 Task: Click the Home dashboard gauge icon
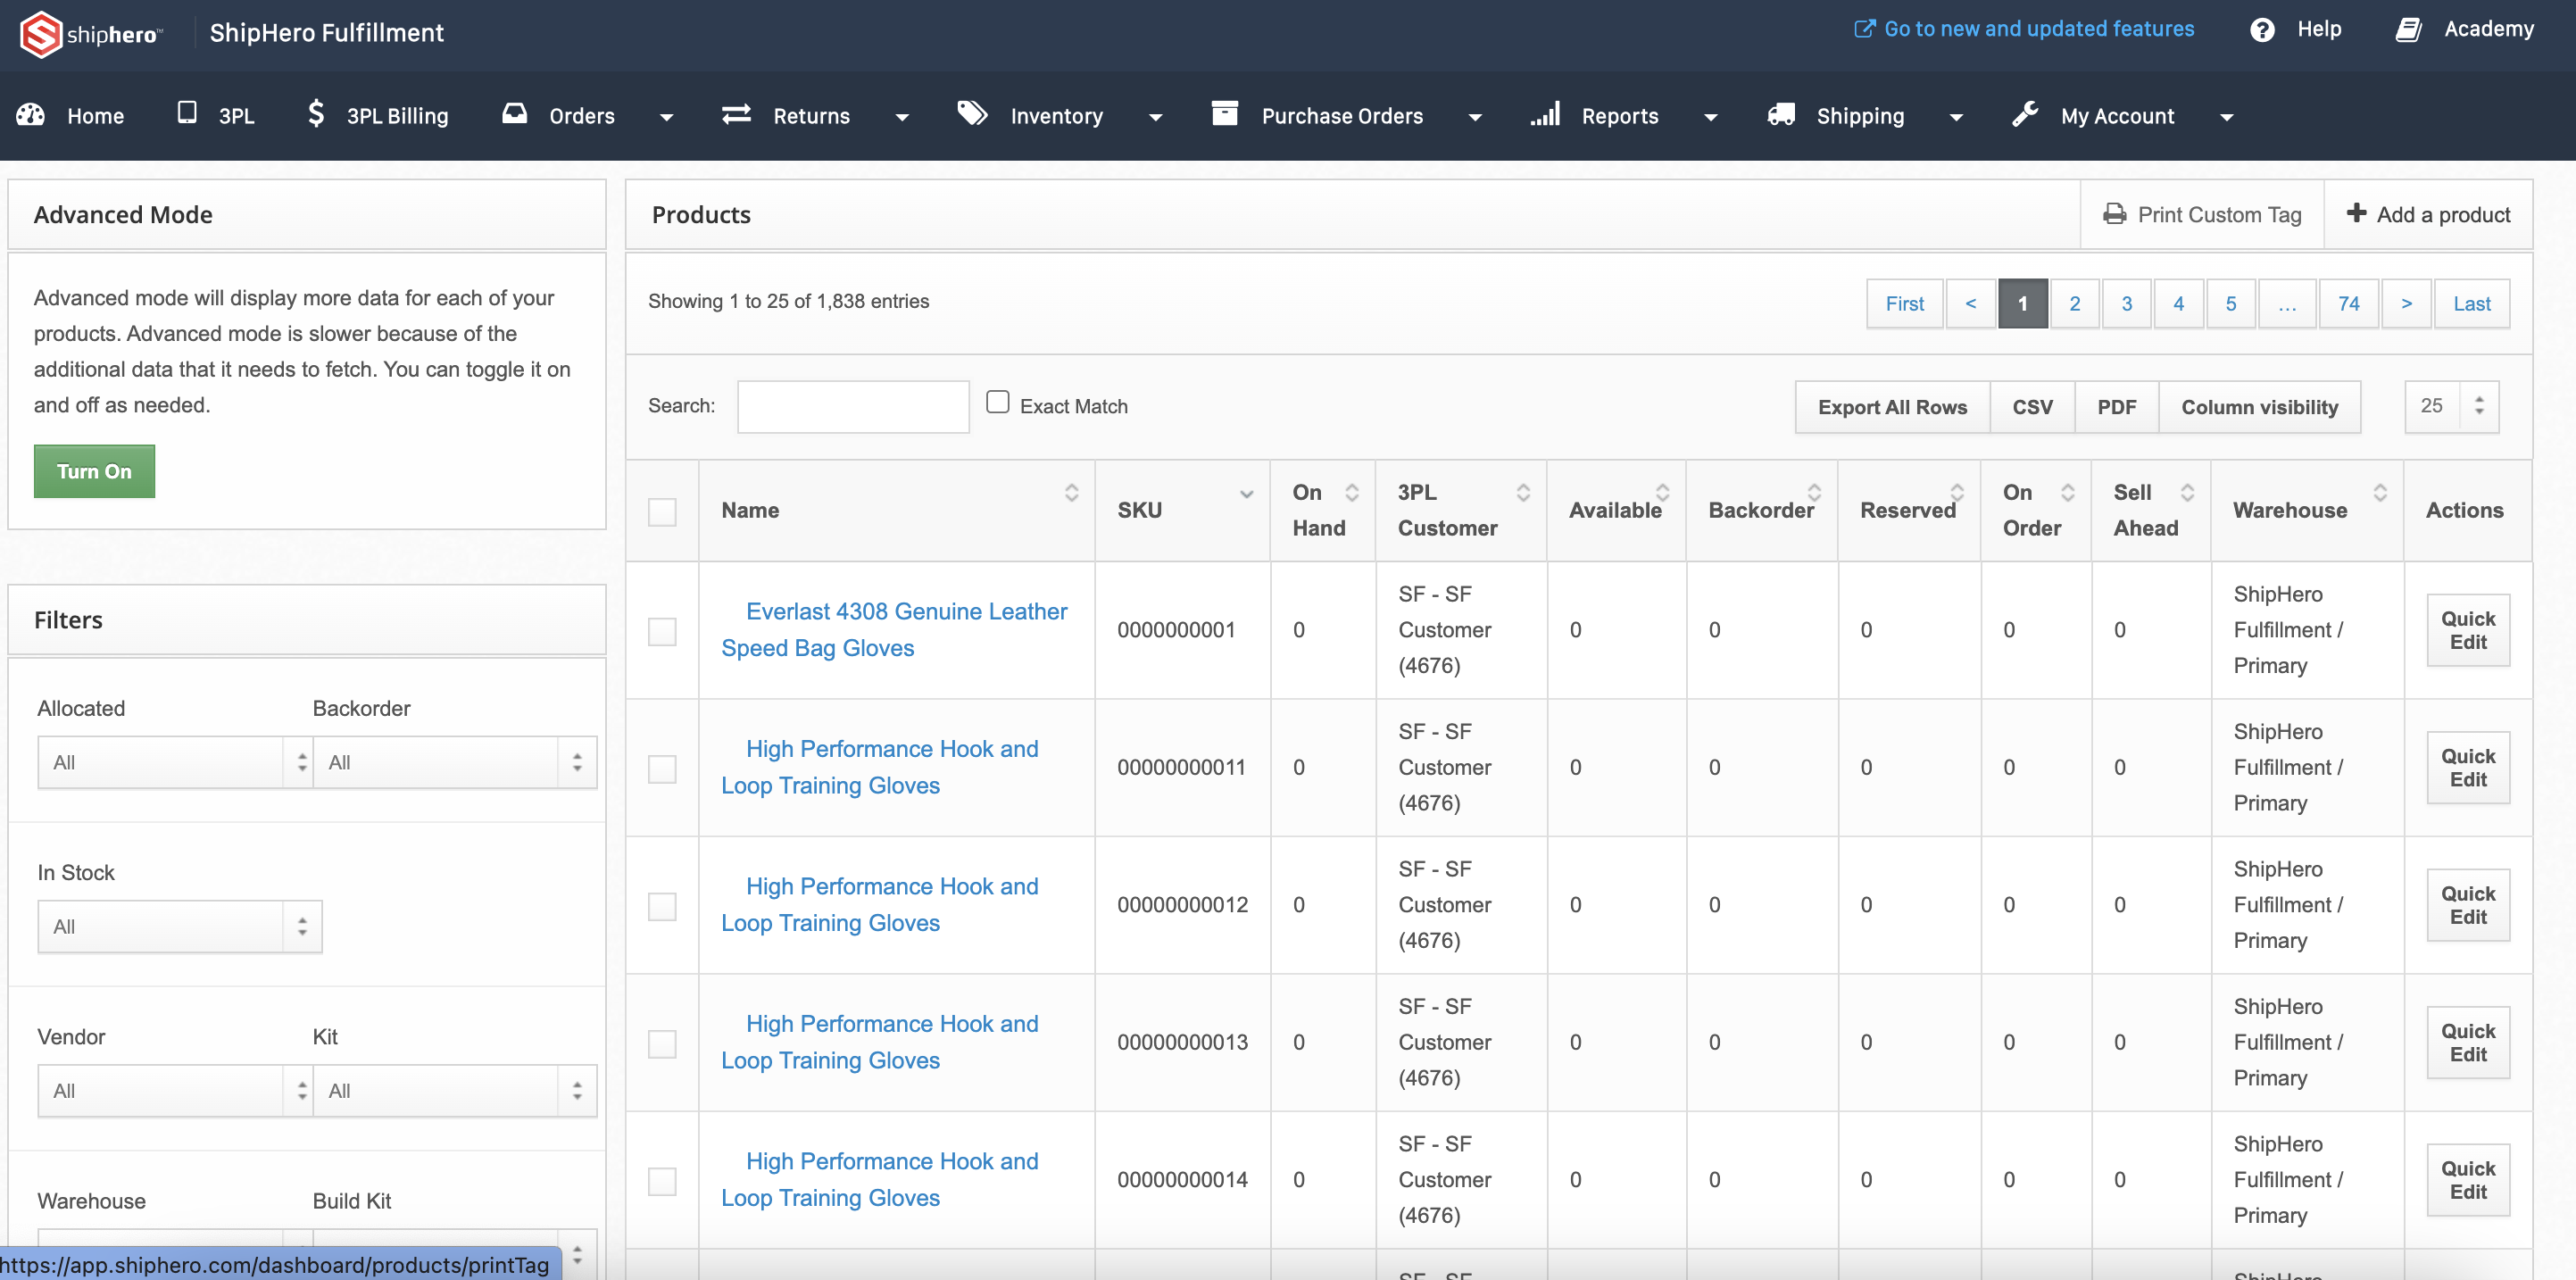[x=31, y=115]
